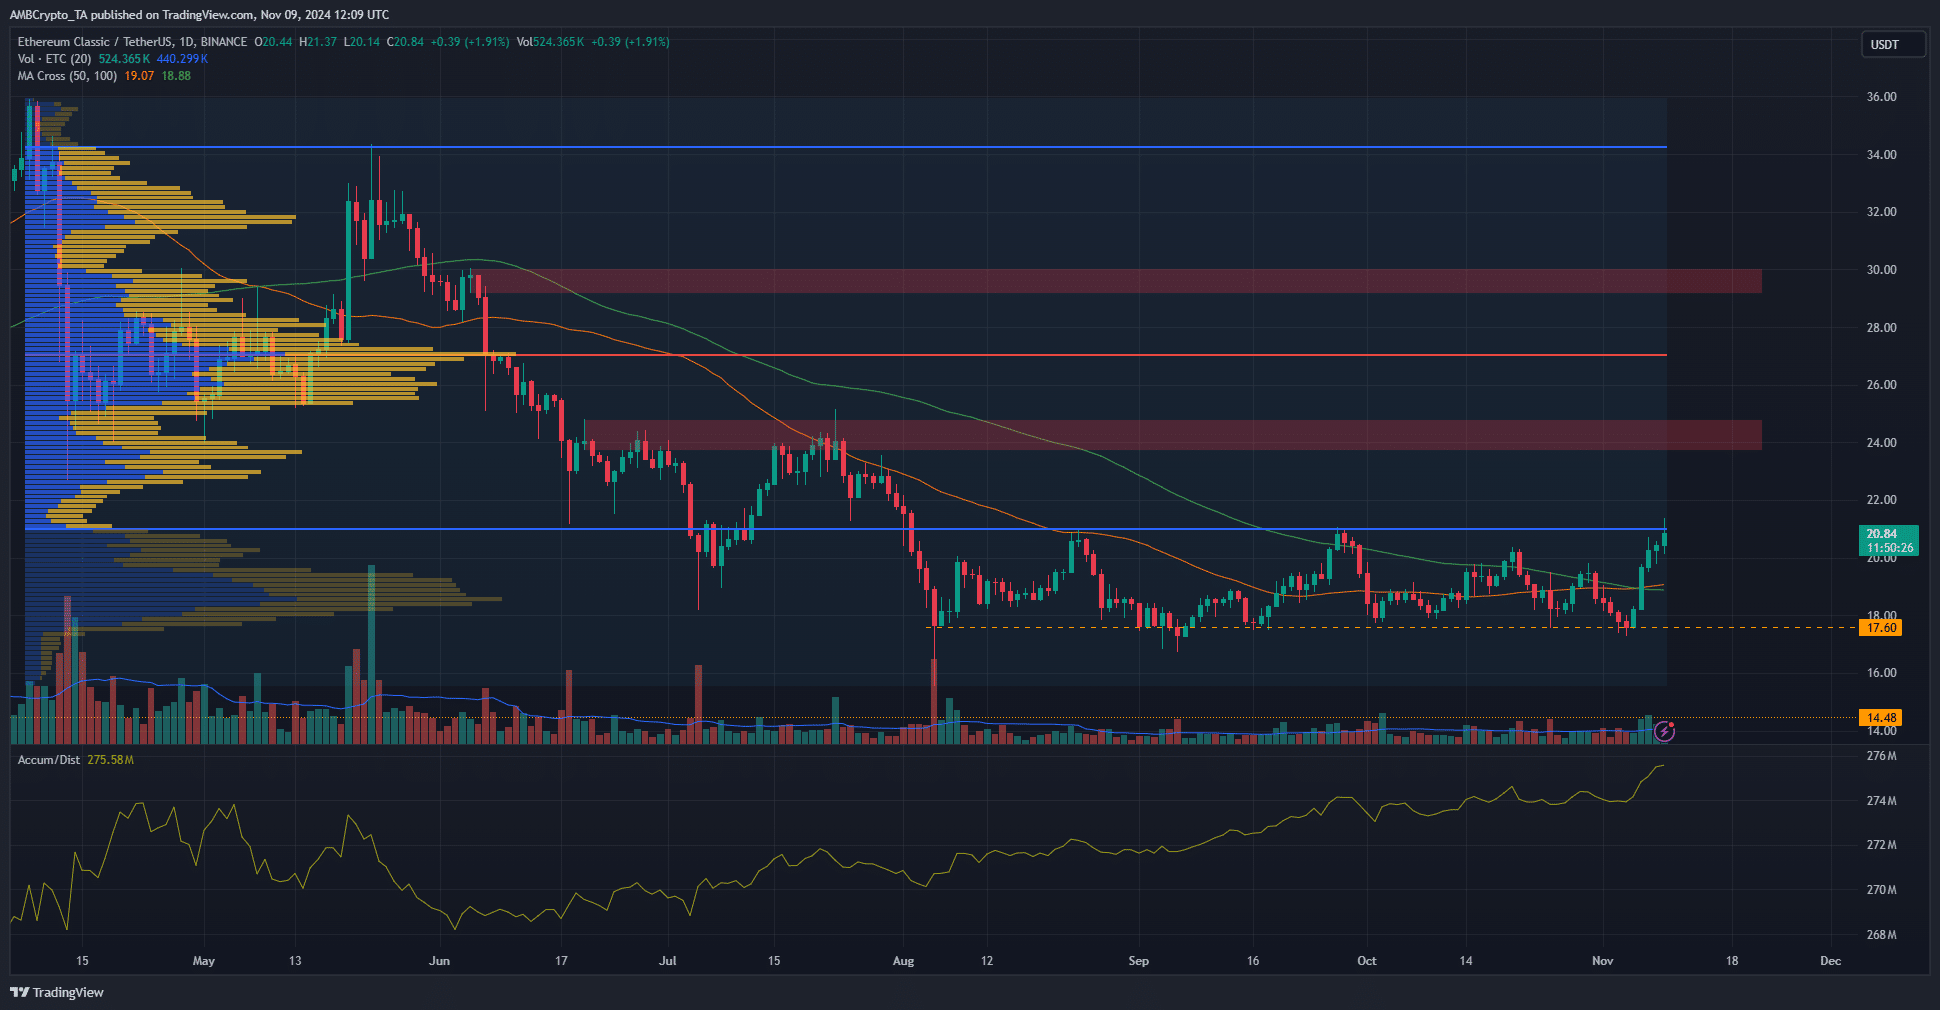Click the 36.00 price axis label

[x=1881, y=97]
